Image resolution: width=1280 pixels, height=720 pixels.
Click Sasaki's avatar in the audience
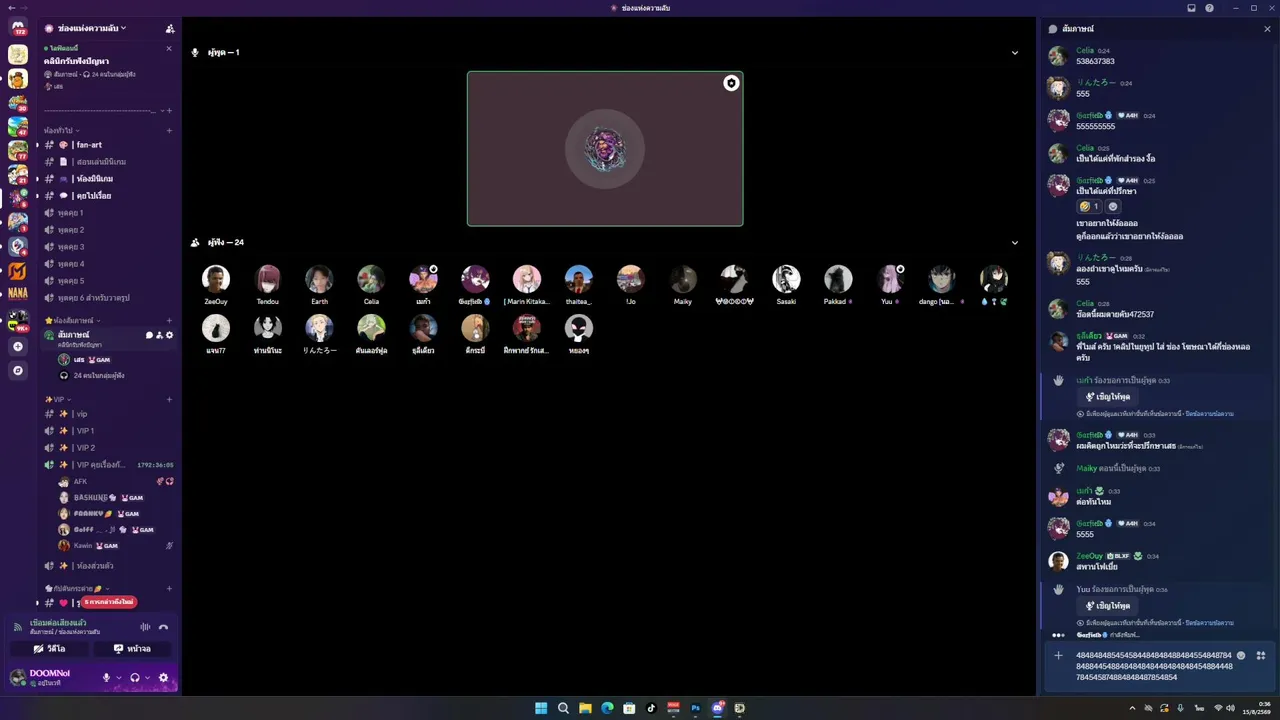(x=786, y=279)
